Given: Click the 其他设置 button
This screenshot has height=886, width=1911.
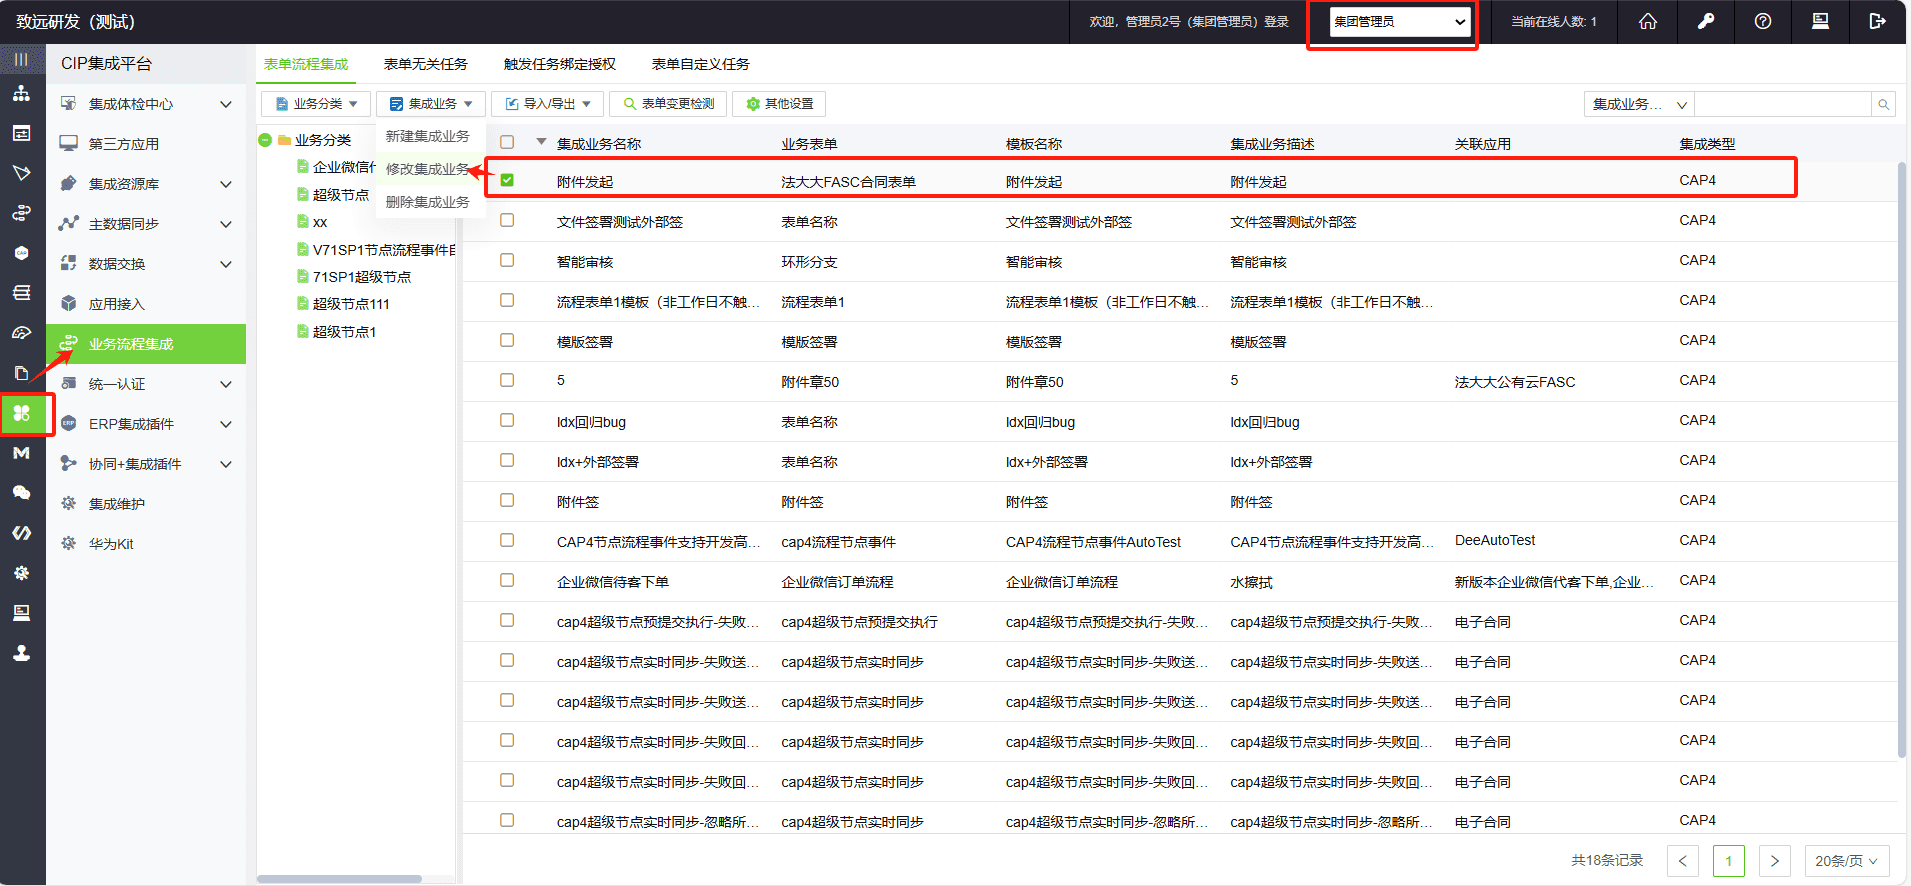Looking at the screenshot, I should click(780, 104).
